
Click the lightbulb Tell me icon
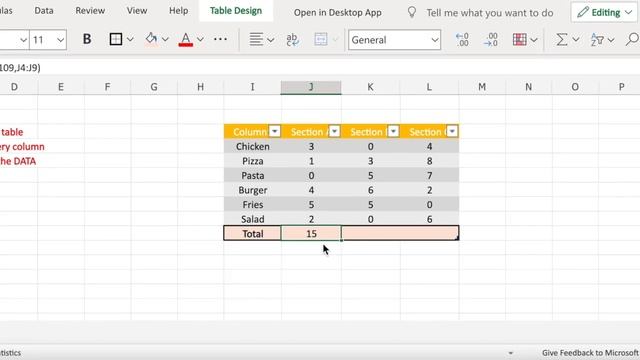pos(412,13)
